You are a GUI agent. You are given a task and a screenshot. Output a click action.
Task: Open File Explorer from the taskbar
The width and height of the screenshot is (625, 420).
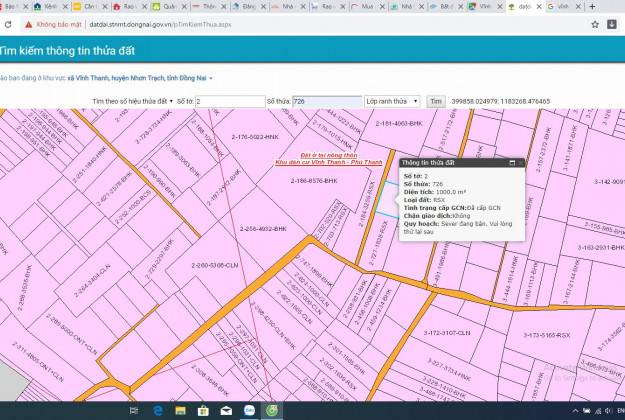181,411
